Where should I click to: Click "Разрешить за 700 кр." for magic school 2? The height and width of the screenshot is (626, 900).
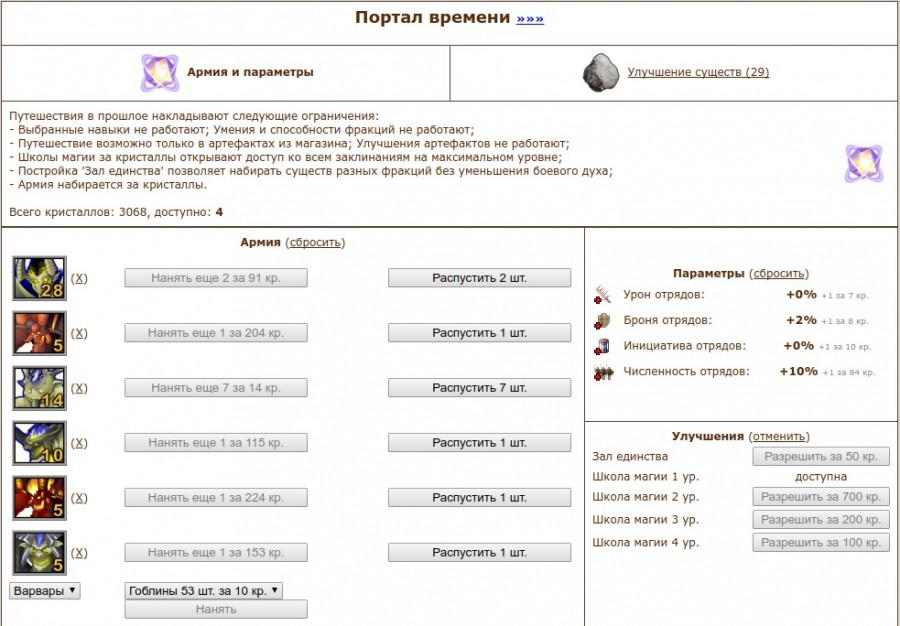[821, 497]
